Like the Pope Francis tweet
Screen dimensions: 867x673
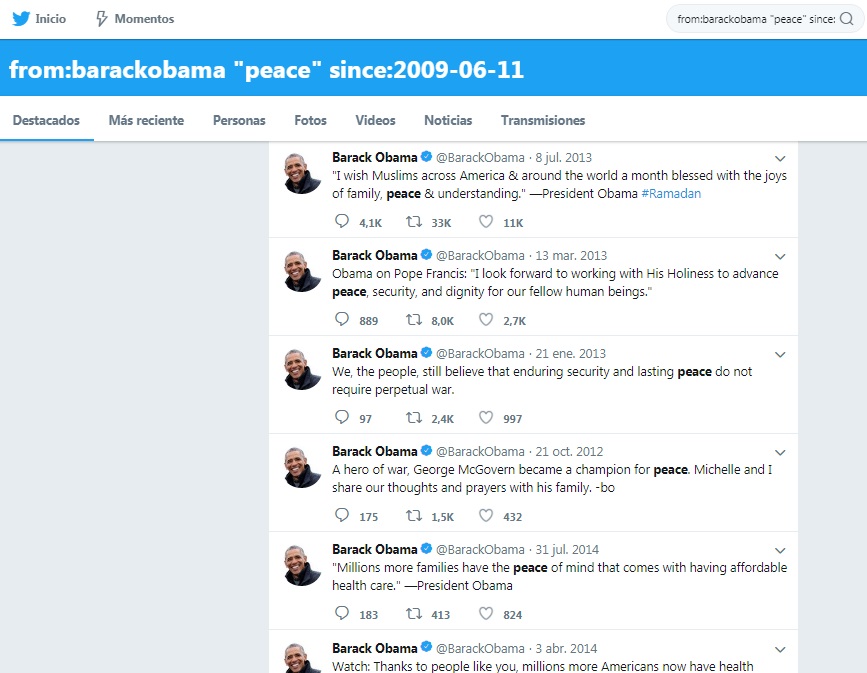point(486,320)
